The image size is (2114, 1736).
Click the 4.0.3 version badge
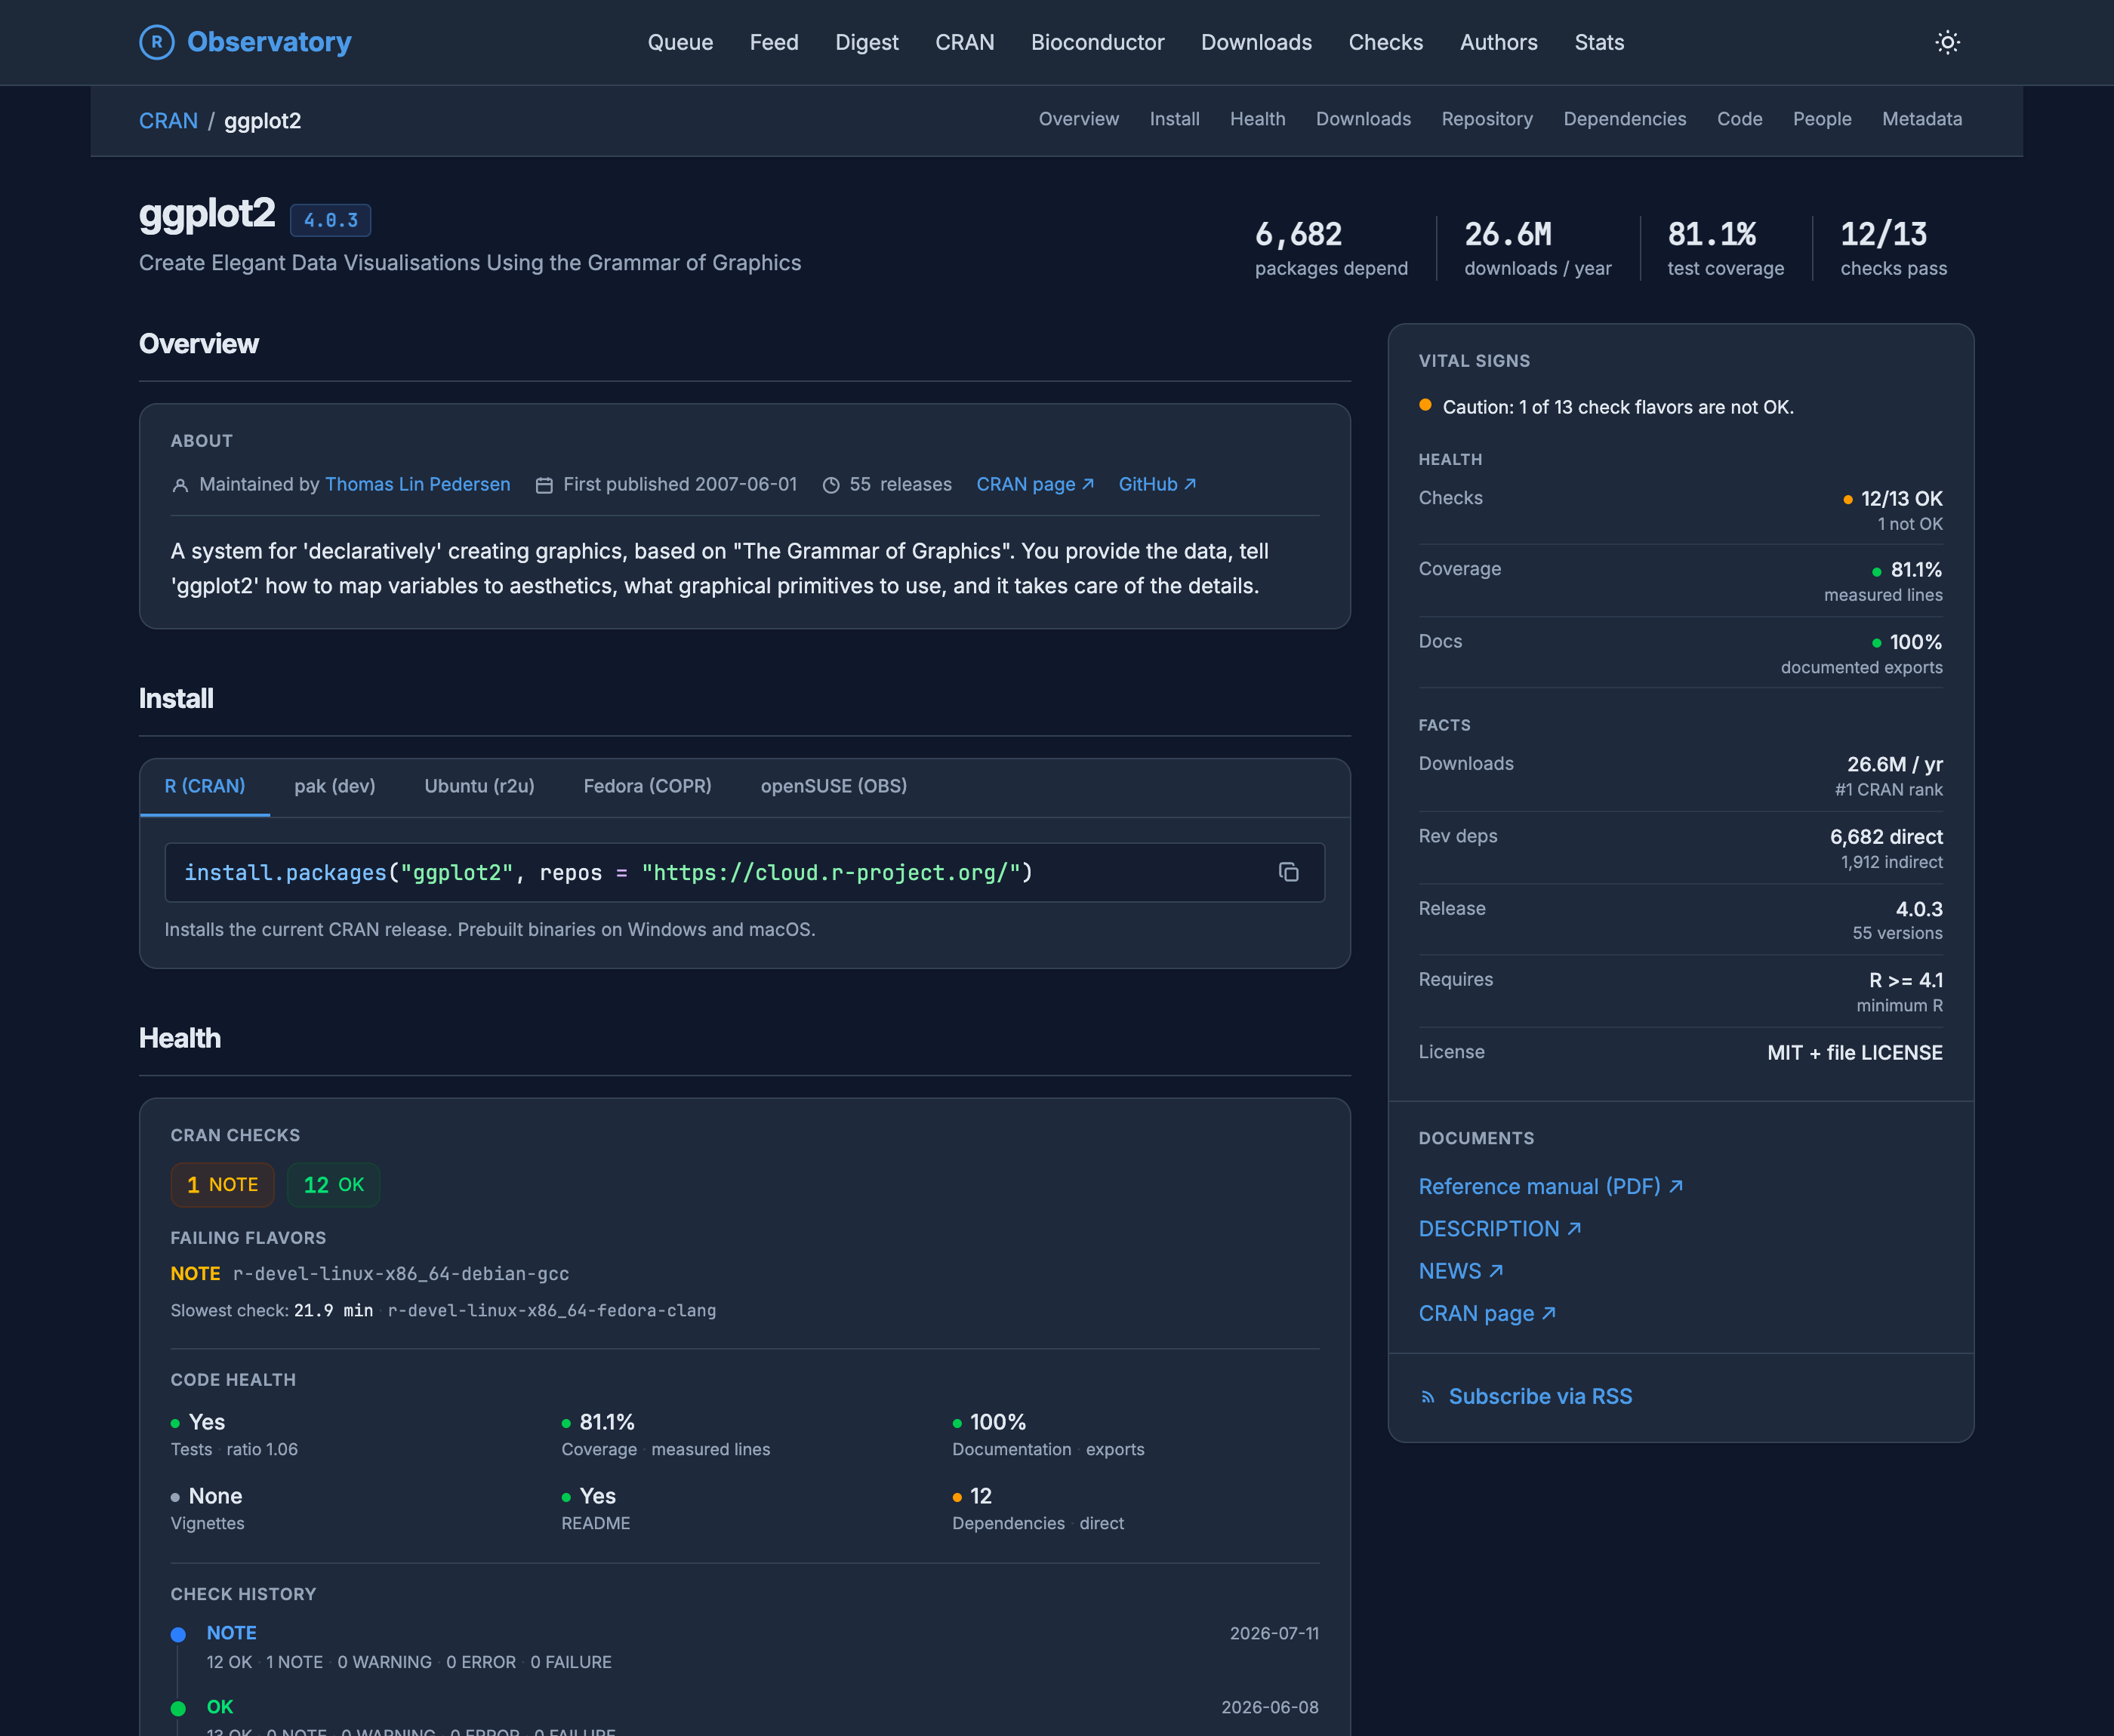(x=331, y=220)
